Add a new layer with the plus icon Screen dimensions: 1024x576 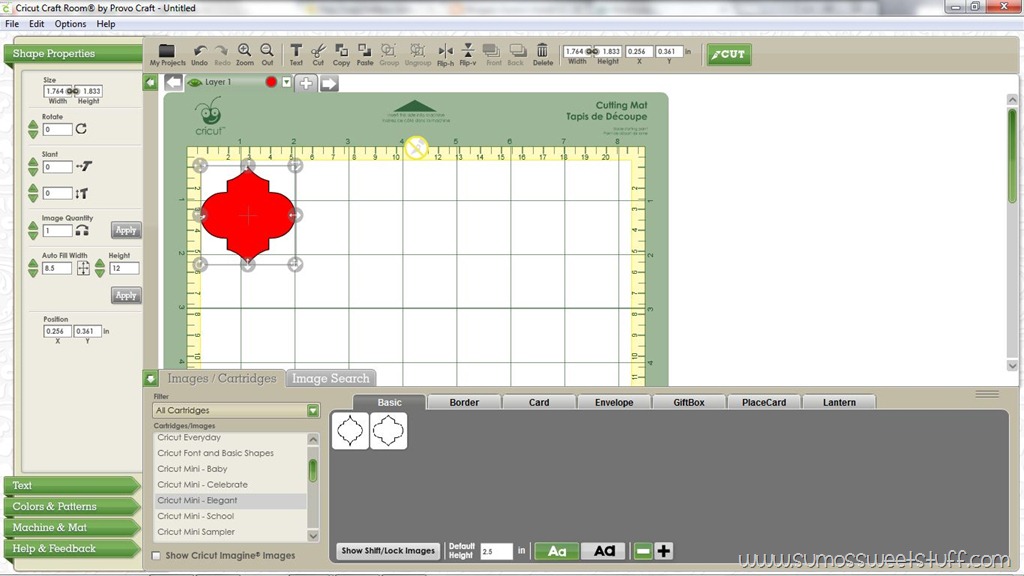click(x=306, y=83)
